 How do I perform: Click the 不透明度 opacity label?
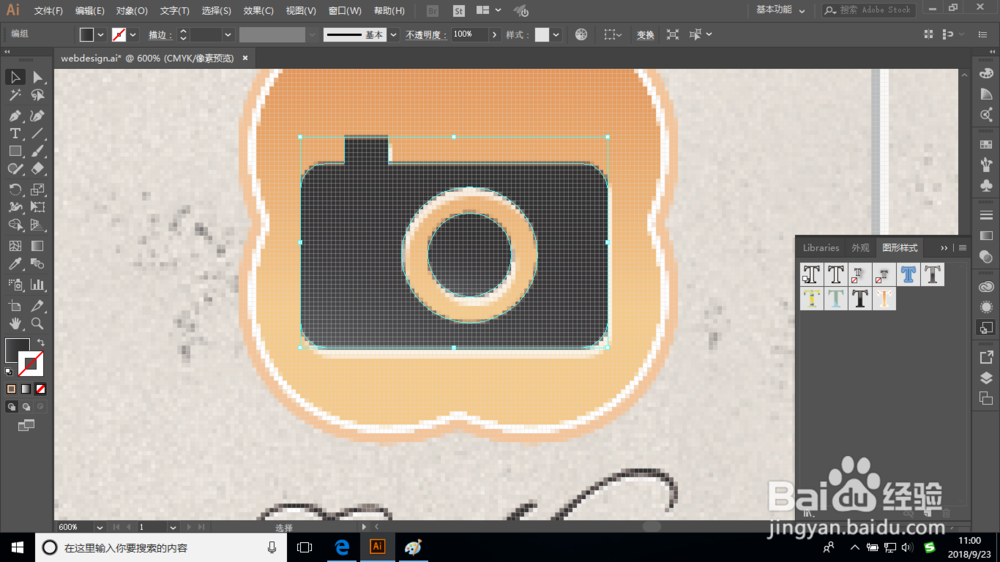(x=426, y=35)
